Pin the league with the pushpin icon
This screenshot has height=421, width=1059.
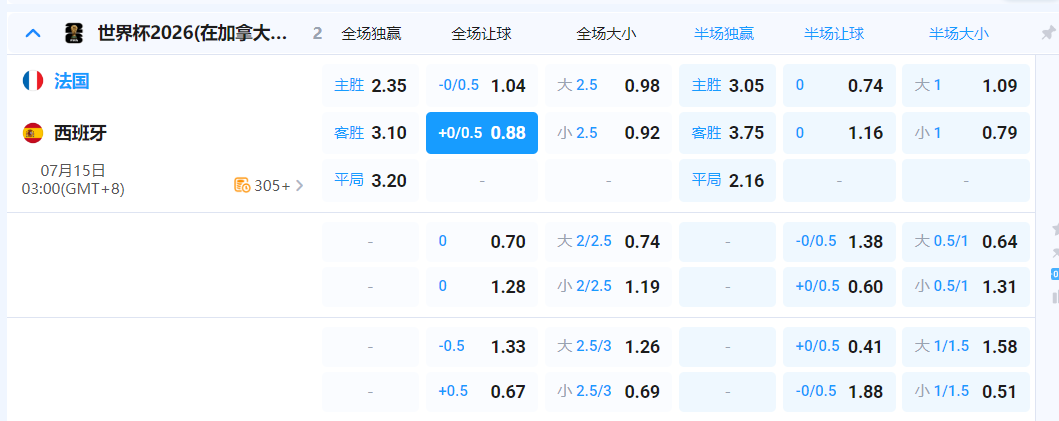coord(1048,33)
